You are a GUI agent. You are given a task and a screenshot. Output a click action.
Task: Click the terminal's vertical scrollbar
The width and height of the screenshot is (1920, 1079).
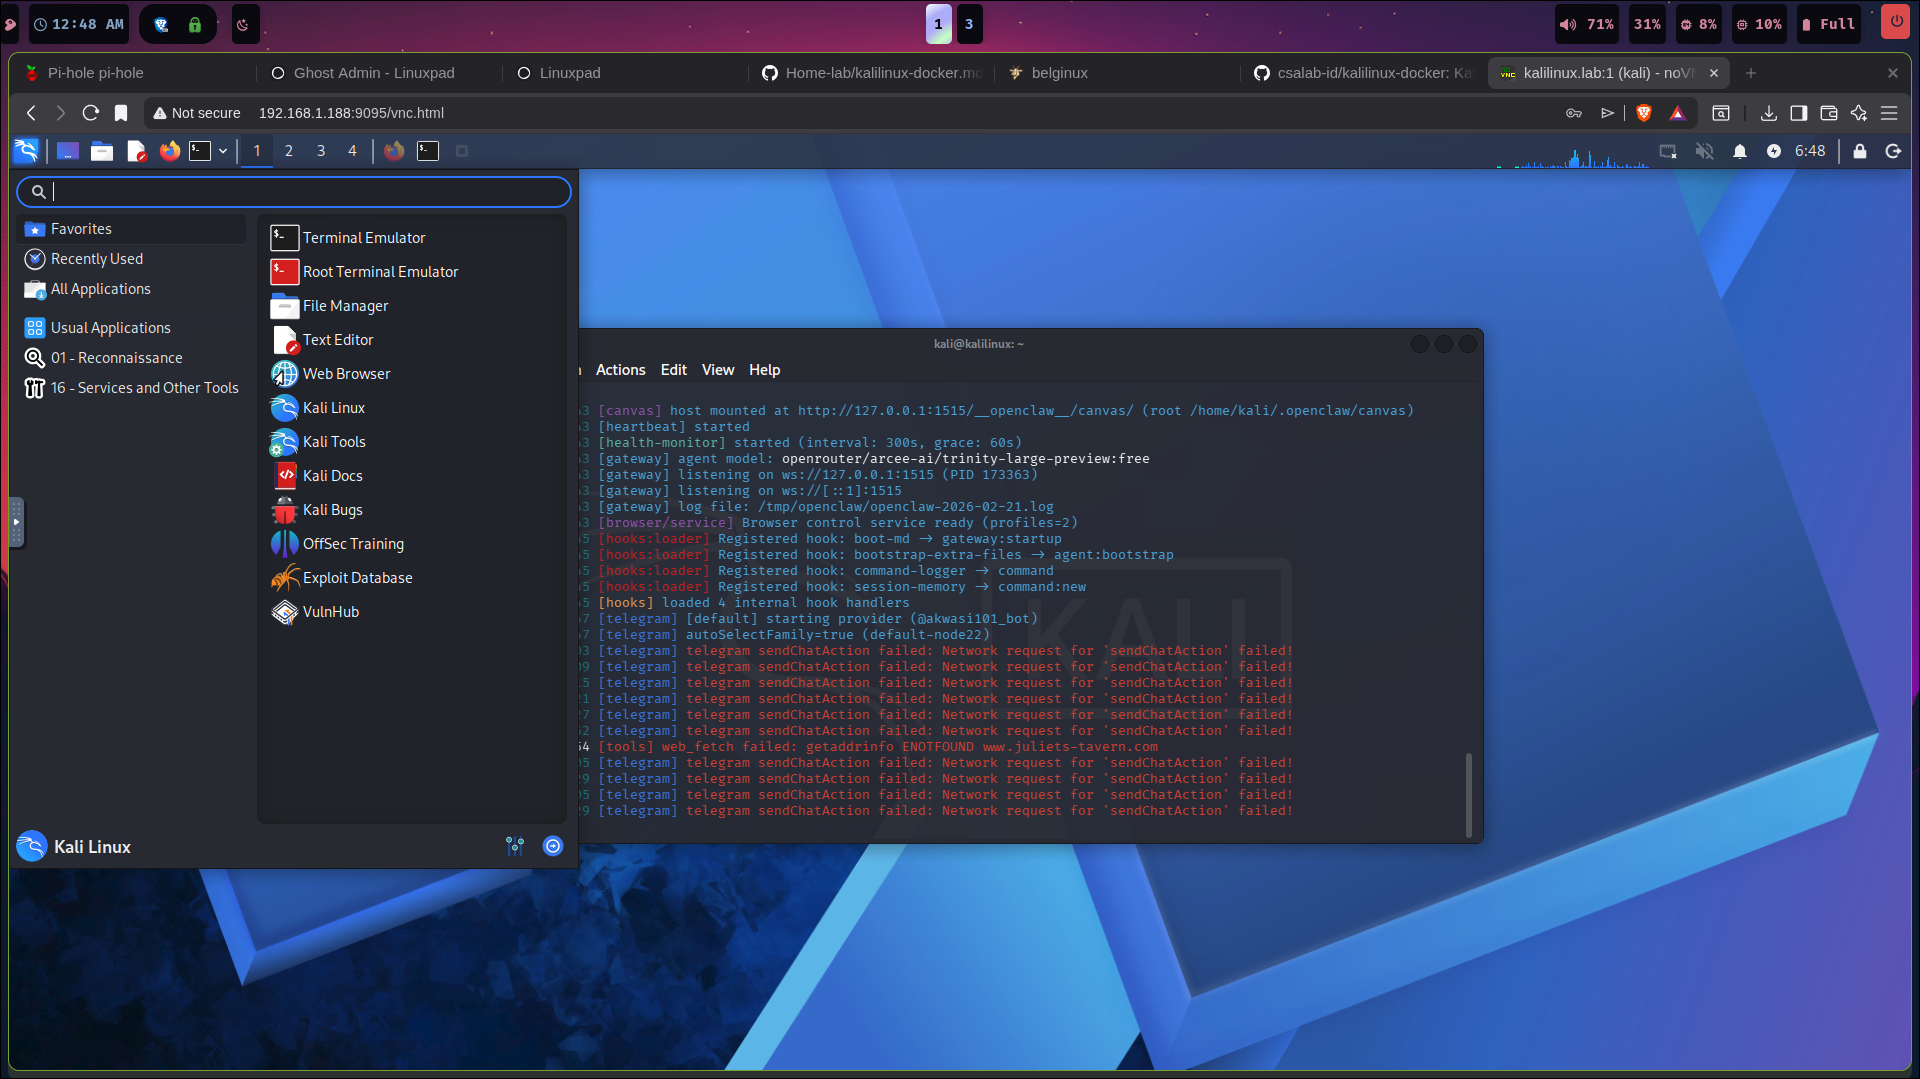coord(1468,794)
